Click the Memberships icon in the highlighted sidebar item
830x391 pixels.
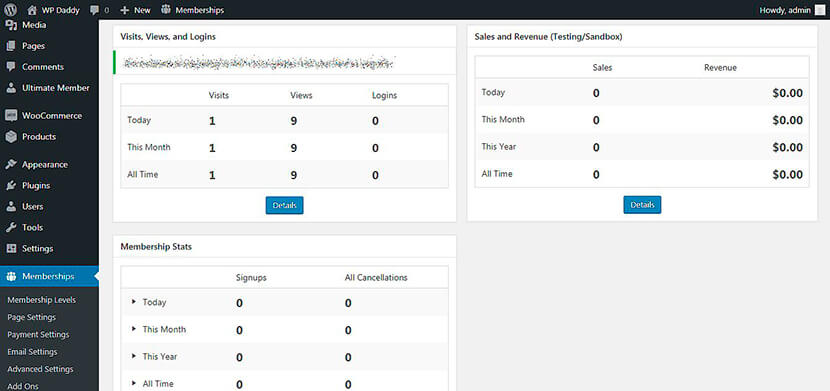coord(11,276)
